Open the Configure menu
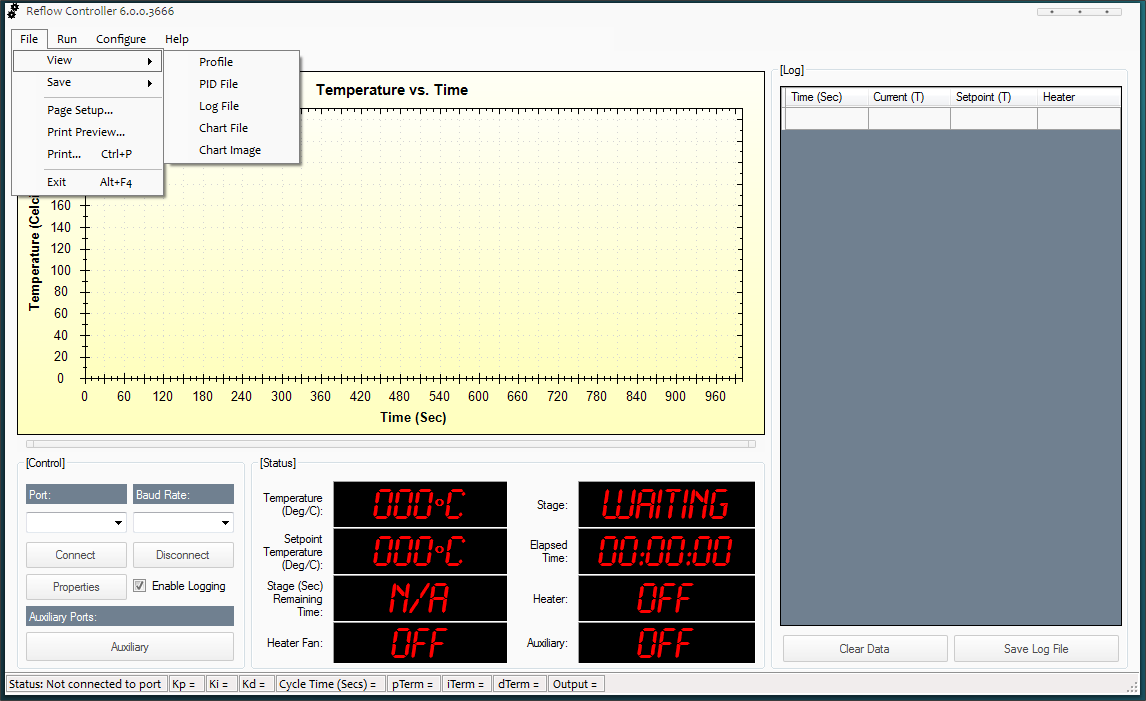 [x=121, y=39]
